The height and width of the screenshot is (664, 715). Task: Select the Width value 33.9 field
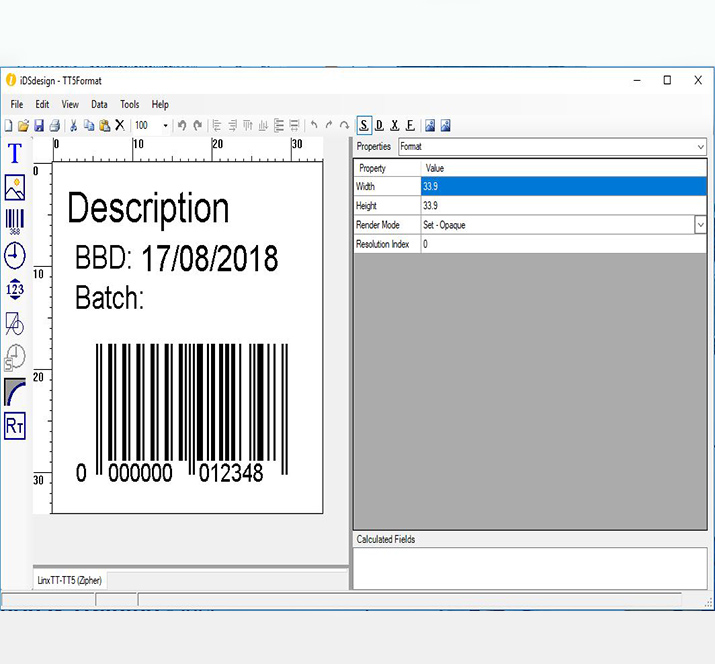click(x=564, y=187)
